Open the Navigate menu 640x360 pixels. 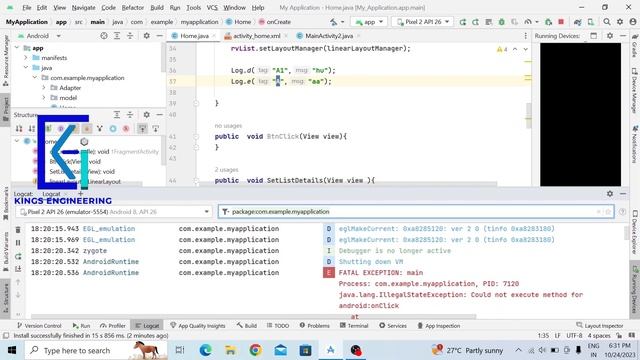(x=83, y=7)
